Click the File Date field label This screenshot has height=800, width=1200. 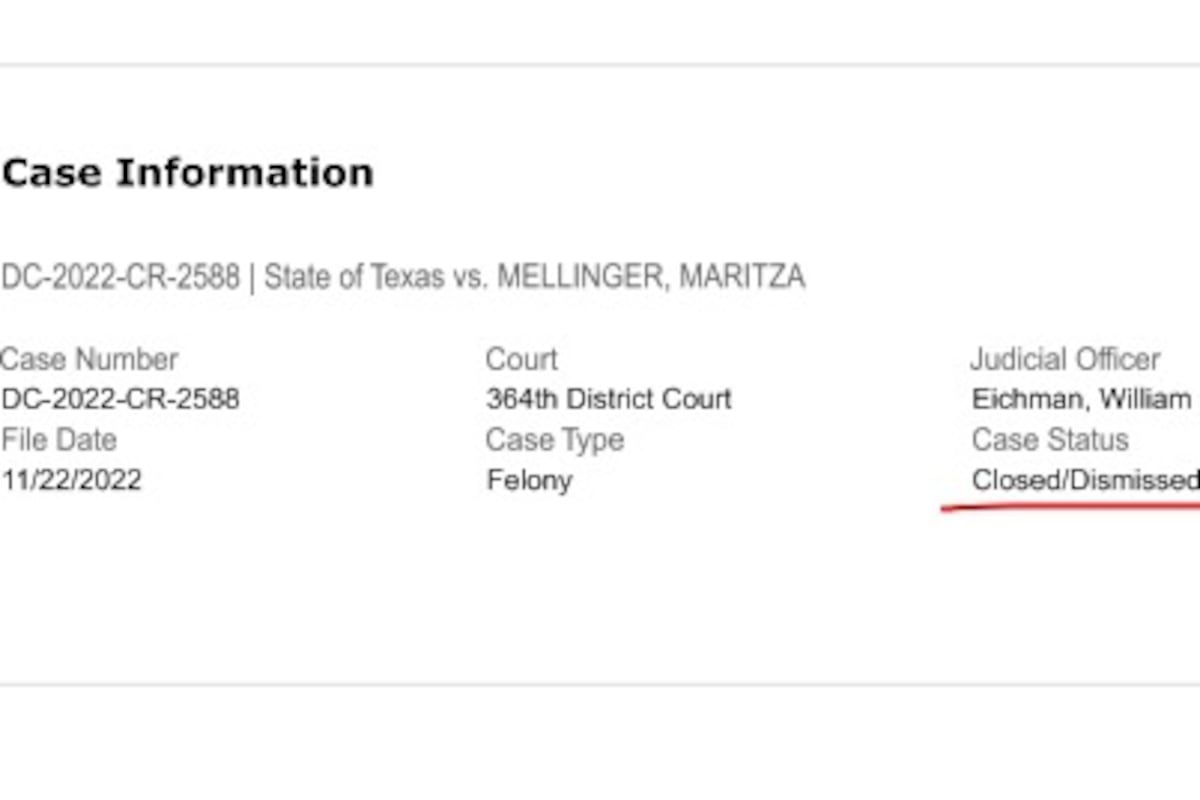(x=58, y=440)
